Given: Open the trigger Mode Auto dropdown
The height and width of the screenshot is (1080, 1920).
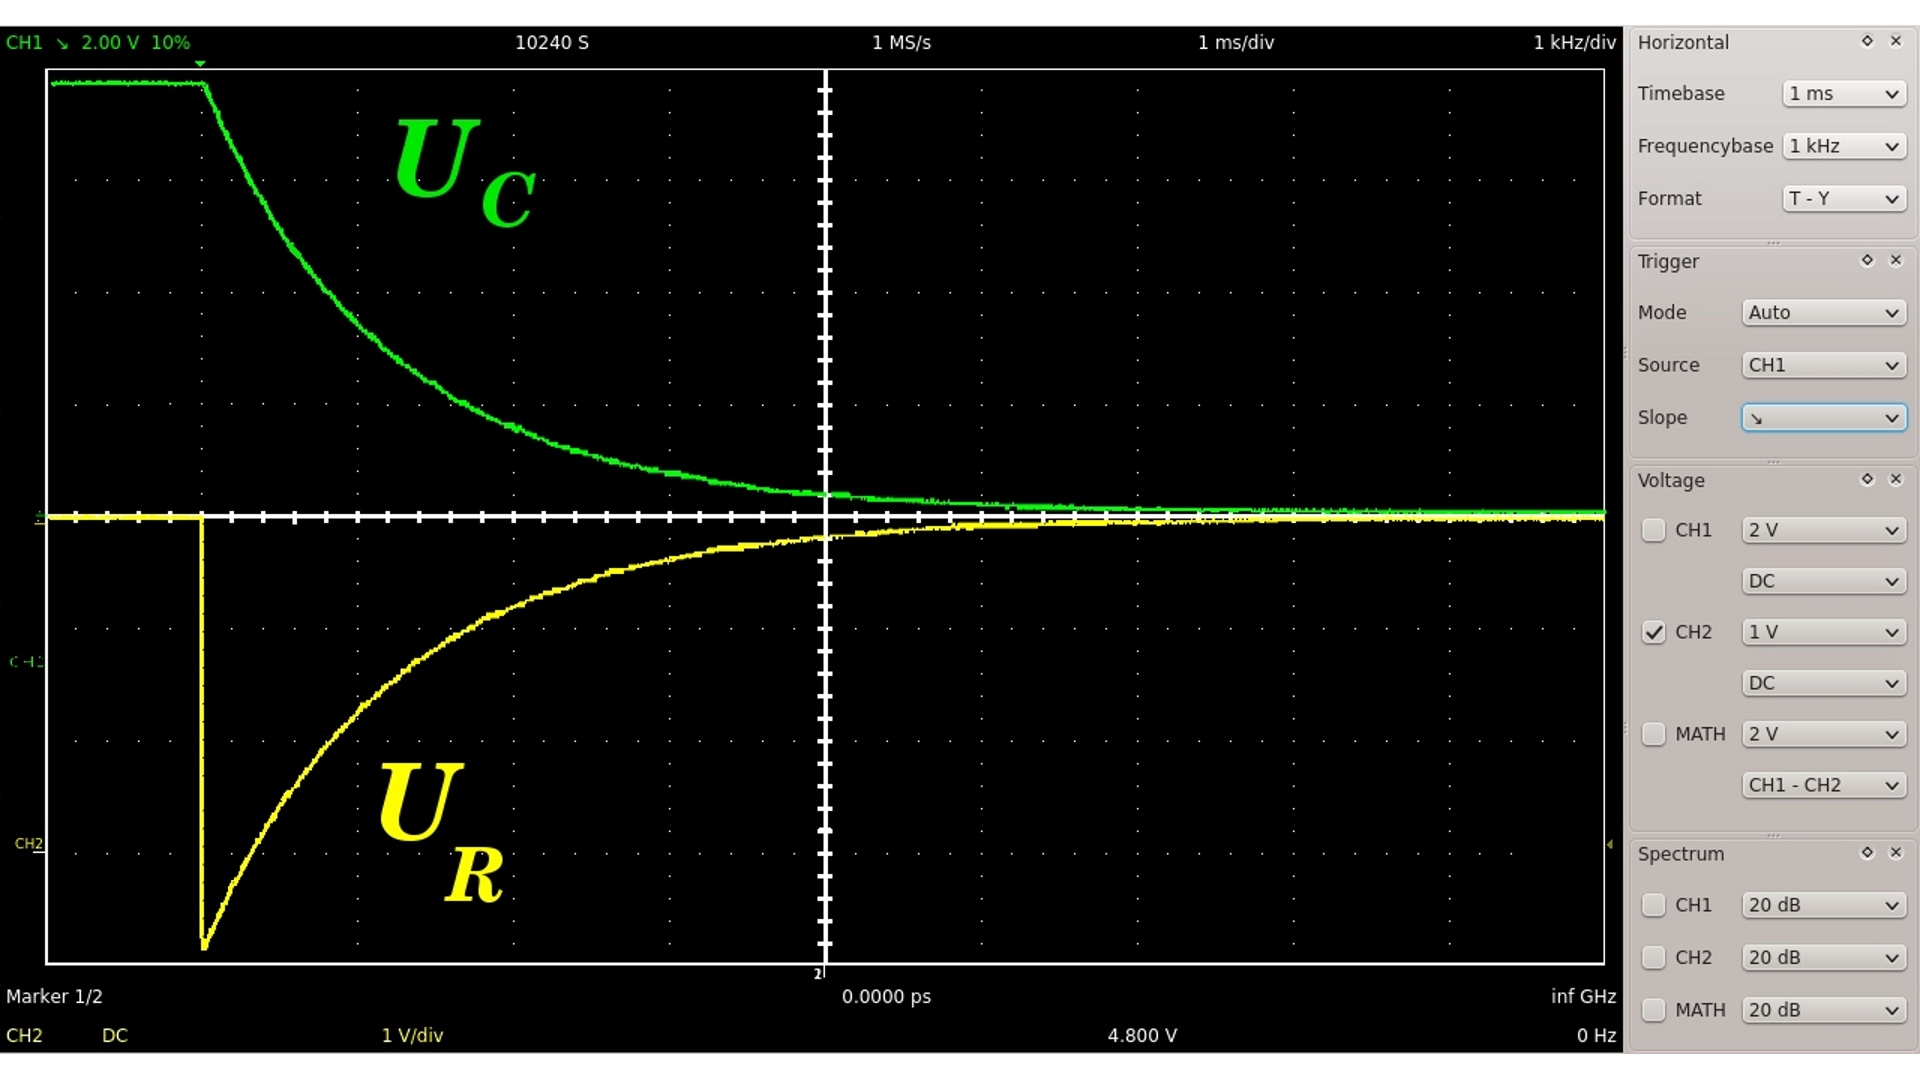Looking at the screenshot, I should 1823,313.
